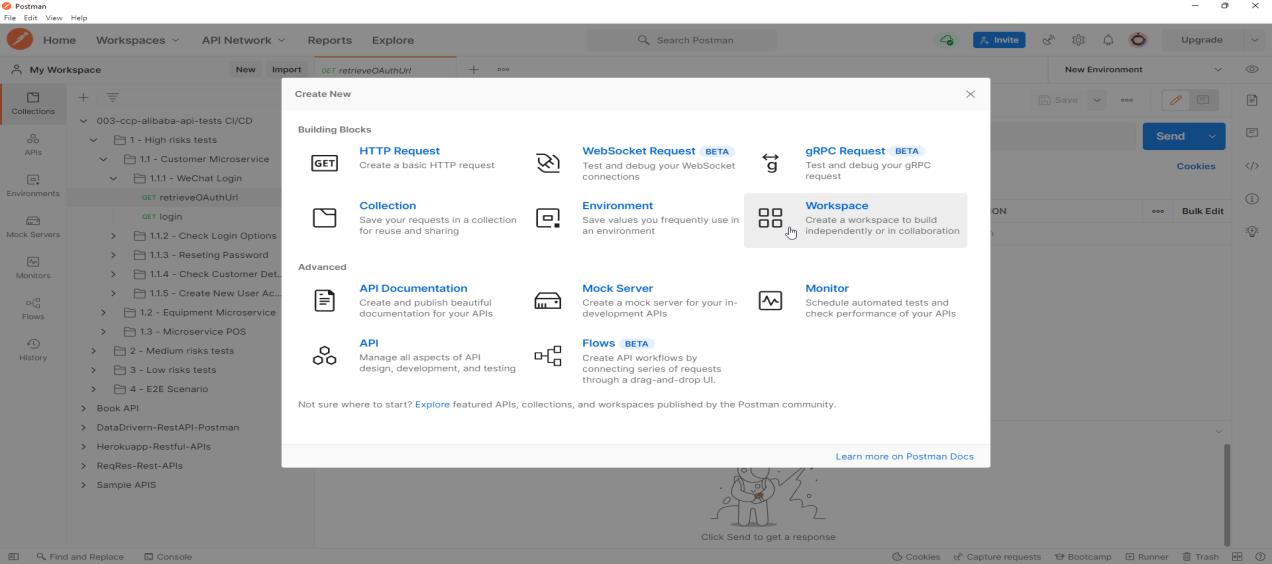
Task: Click in the Search Postman field
Action: coord(681,40)
